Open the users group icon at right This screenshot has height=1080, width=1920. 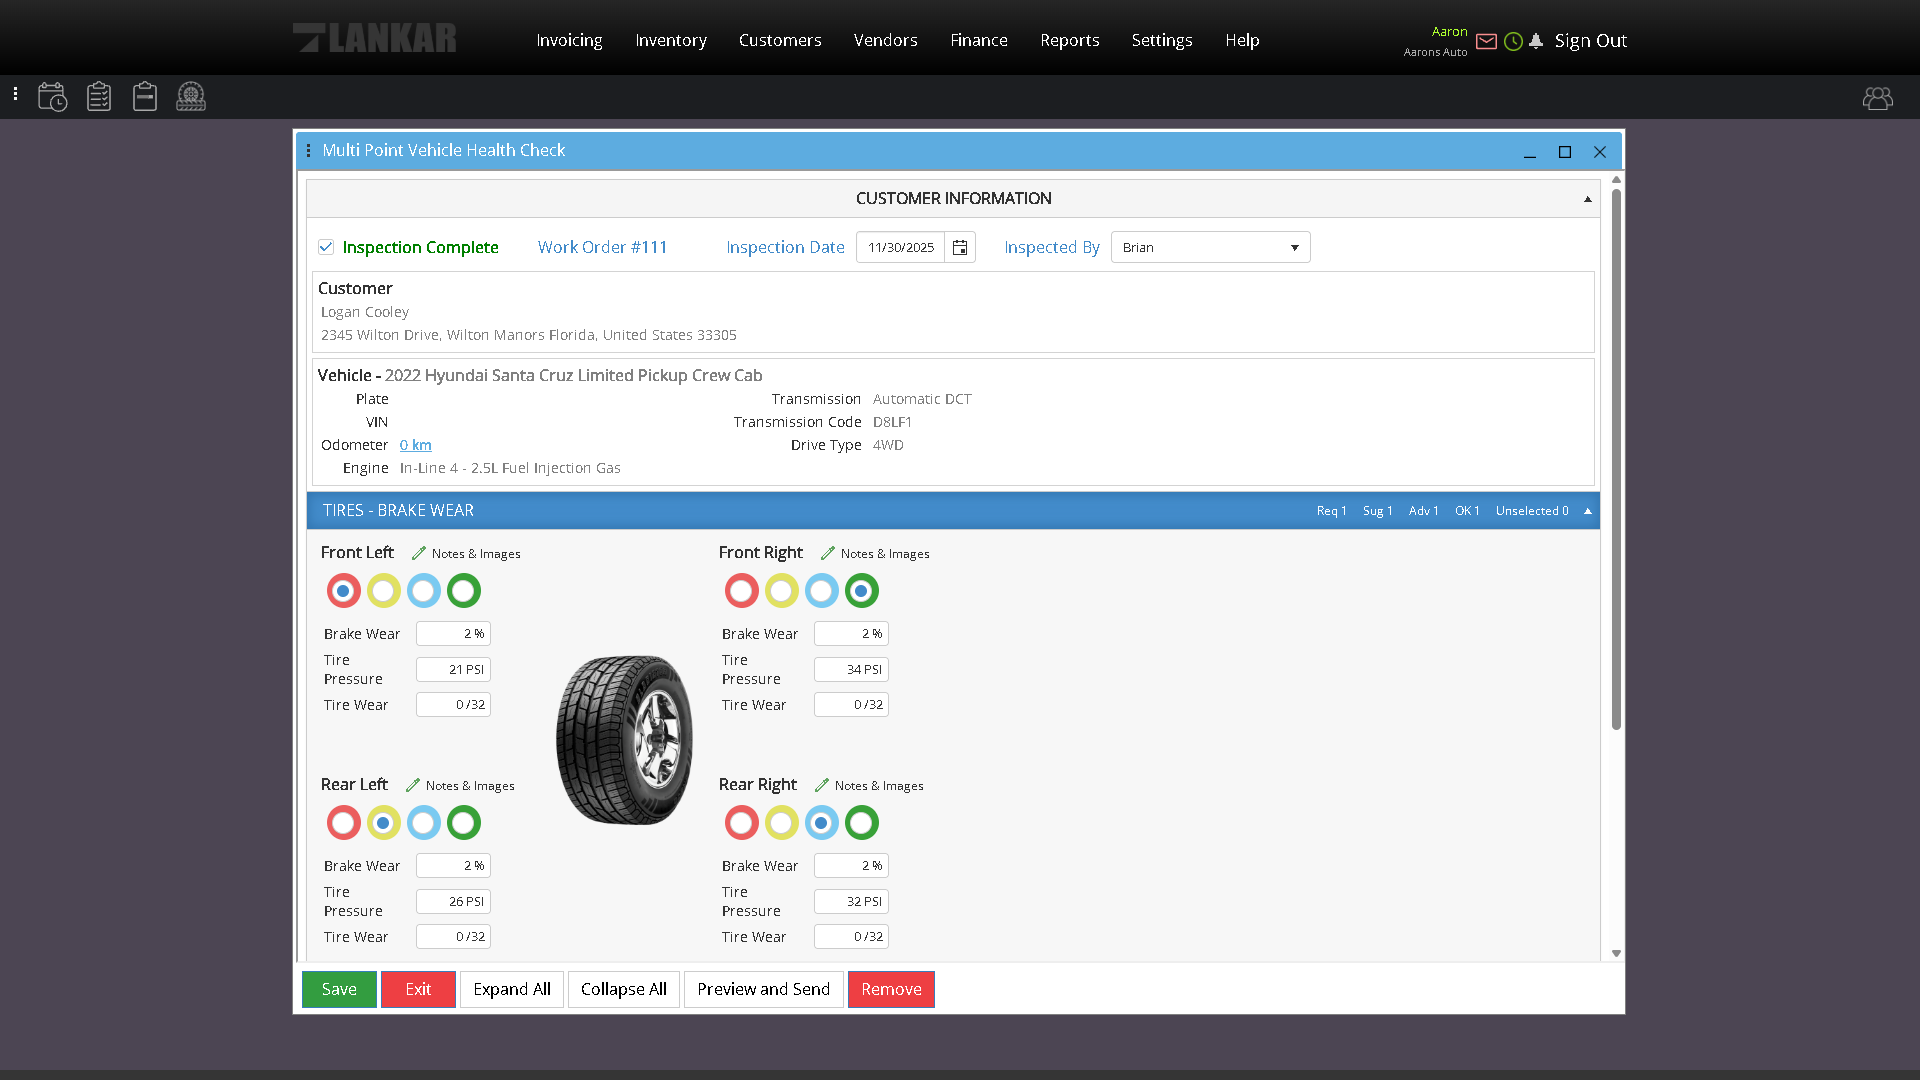pyautogui.click(x=1877, y=98)
